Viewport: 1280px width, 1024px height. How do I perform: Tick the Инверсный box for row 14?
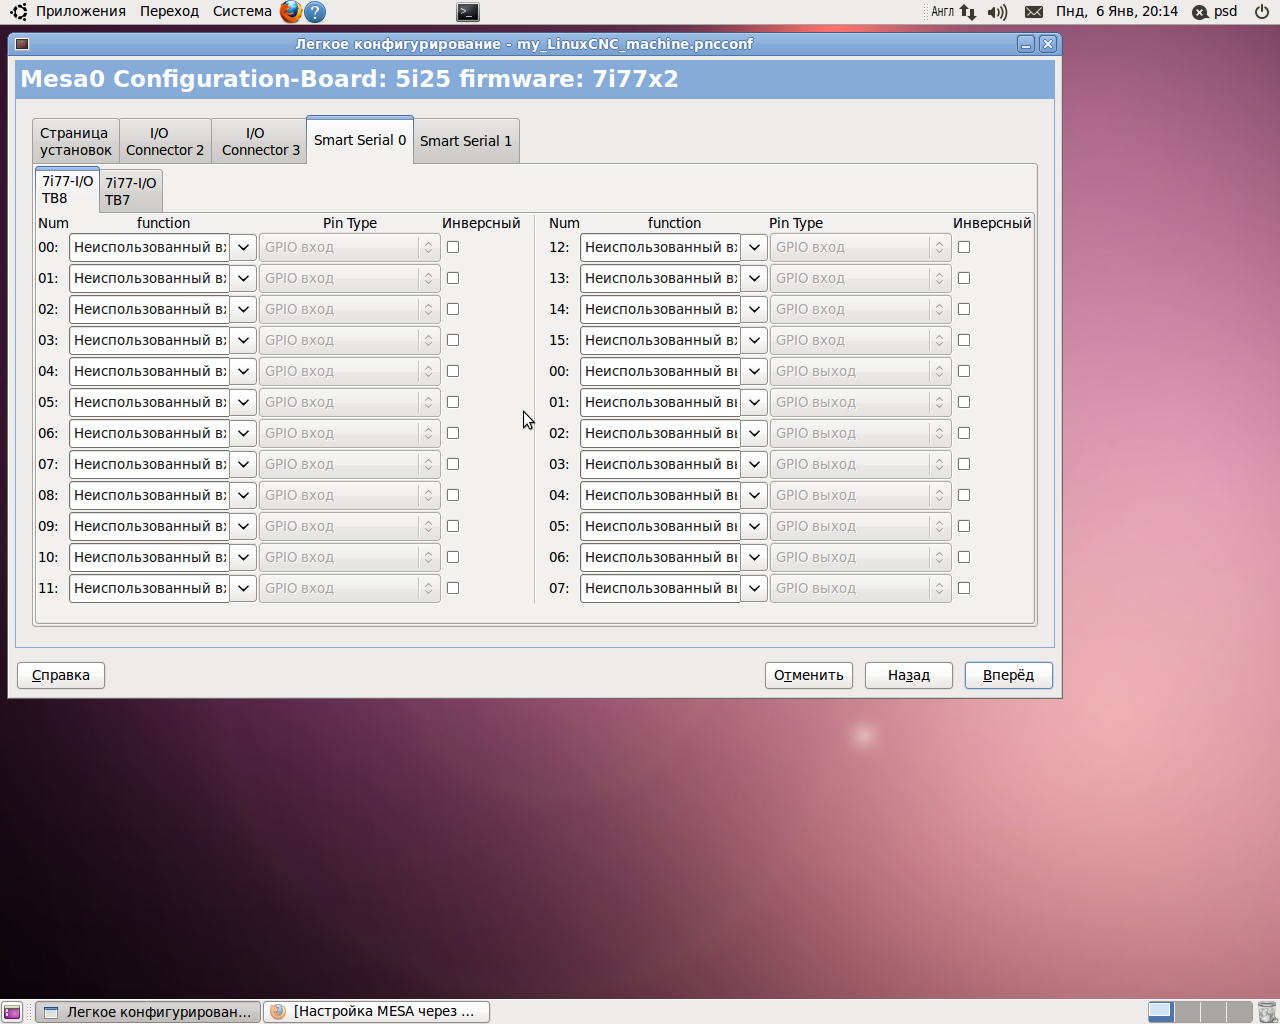point(964,309)
